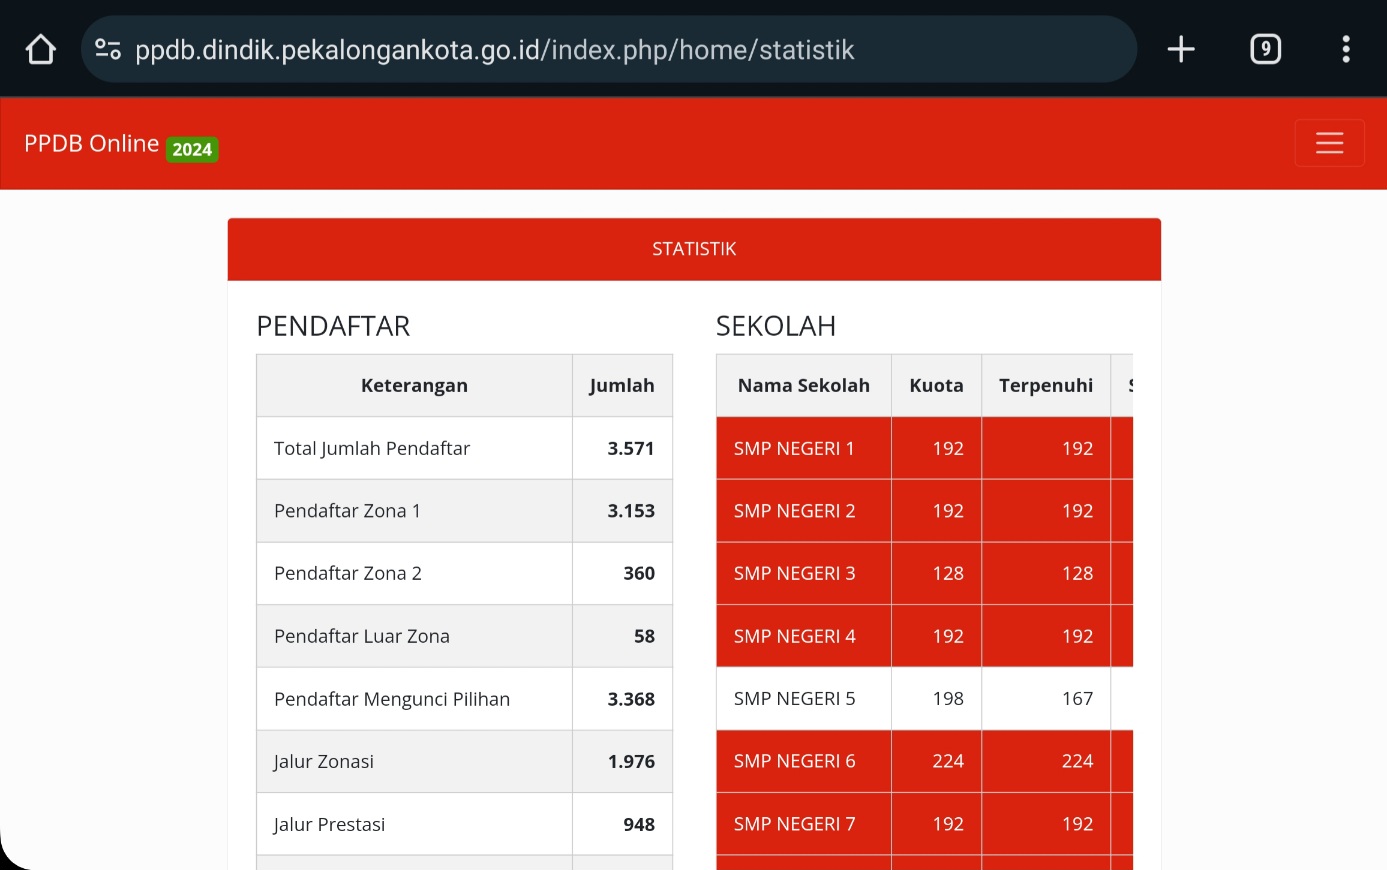
Task: Select the SMP NEGERI 3 row
Action: 925,574
